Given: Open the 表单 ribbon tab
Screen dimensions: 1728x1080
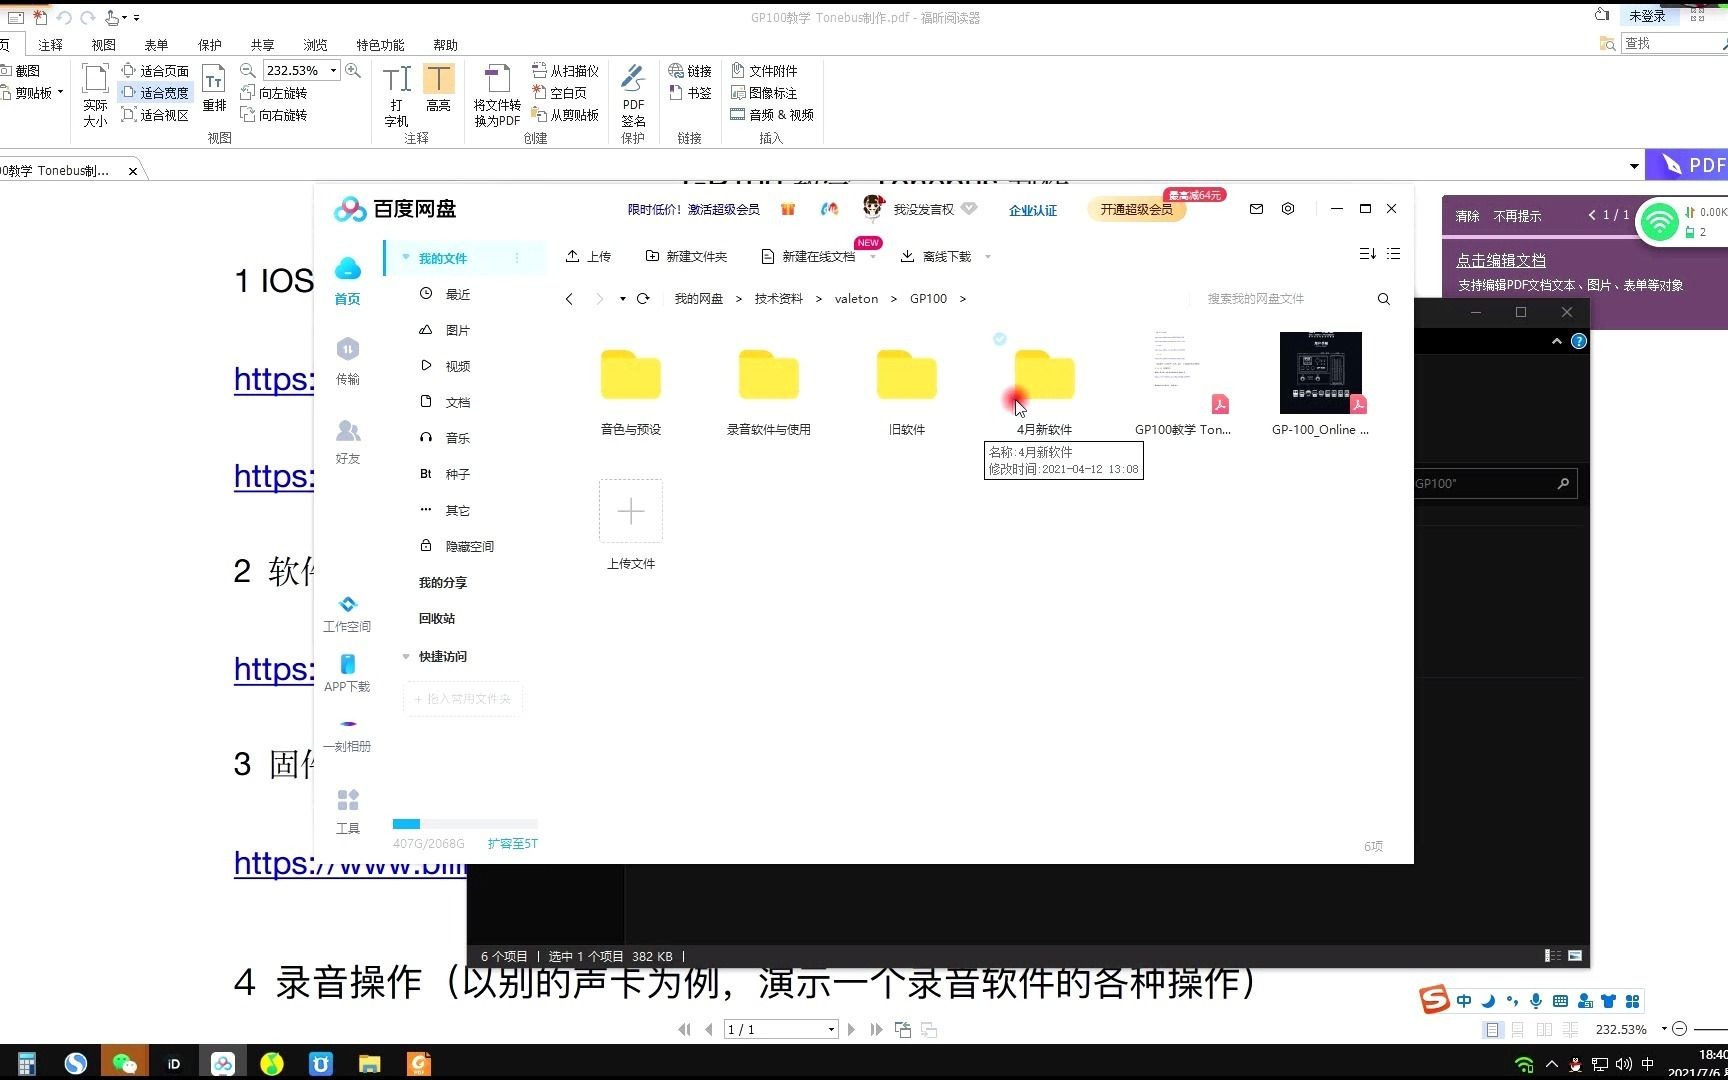Looking at the screenshot, I should (x=156, y=45).
